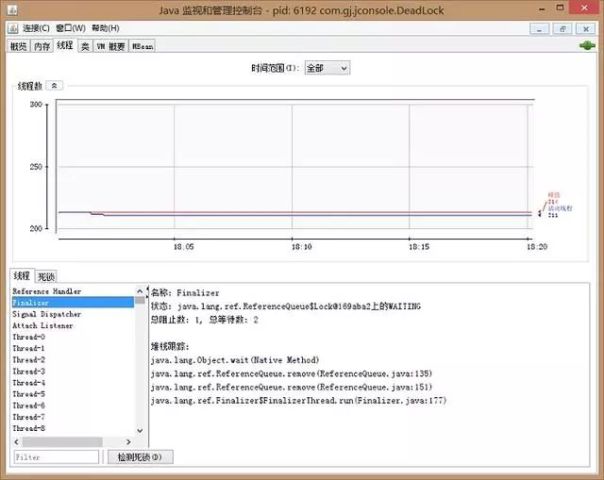
Task: Click the 总阻止数 statistics line
Action: [204, 320]
